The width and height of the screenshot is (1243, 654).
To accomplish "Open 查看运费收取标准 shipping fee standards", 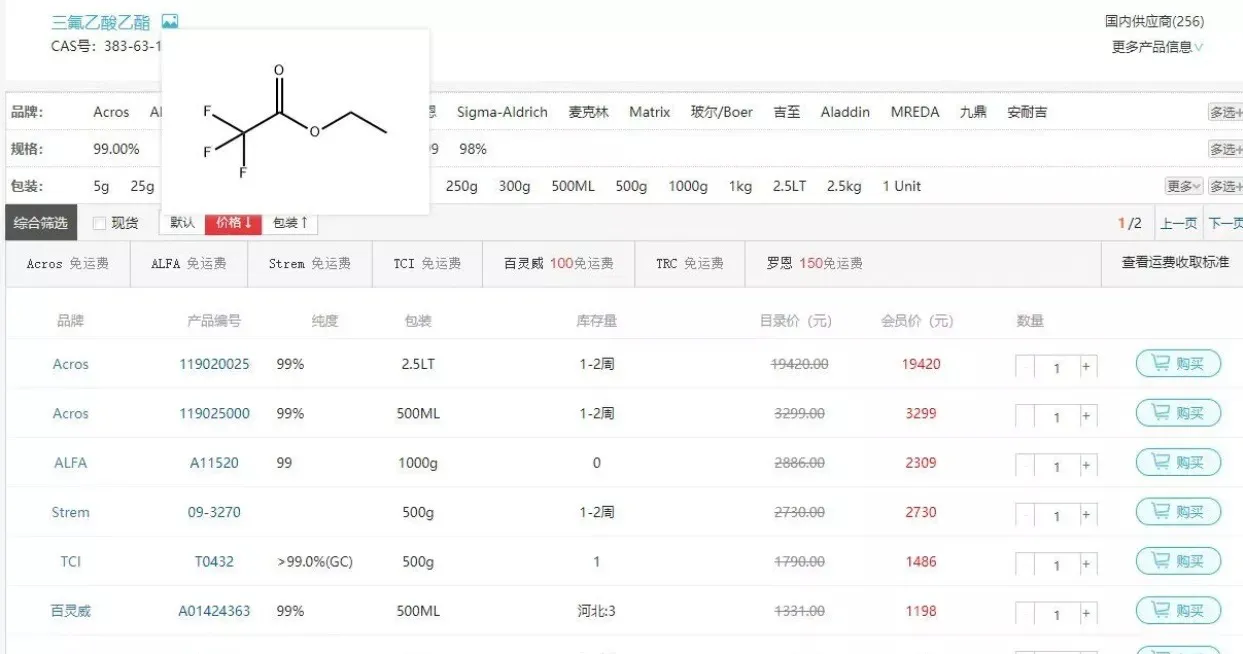I will click(x=1175, y=263).
